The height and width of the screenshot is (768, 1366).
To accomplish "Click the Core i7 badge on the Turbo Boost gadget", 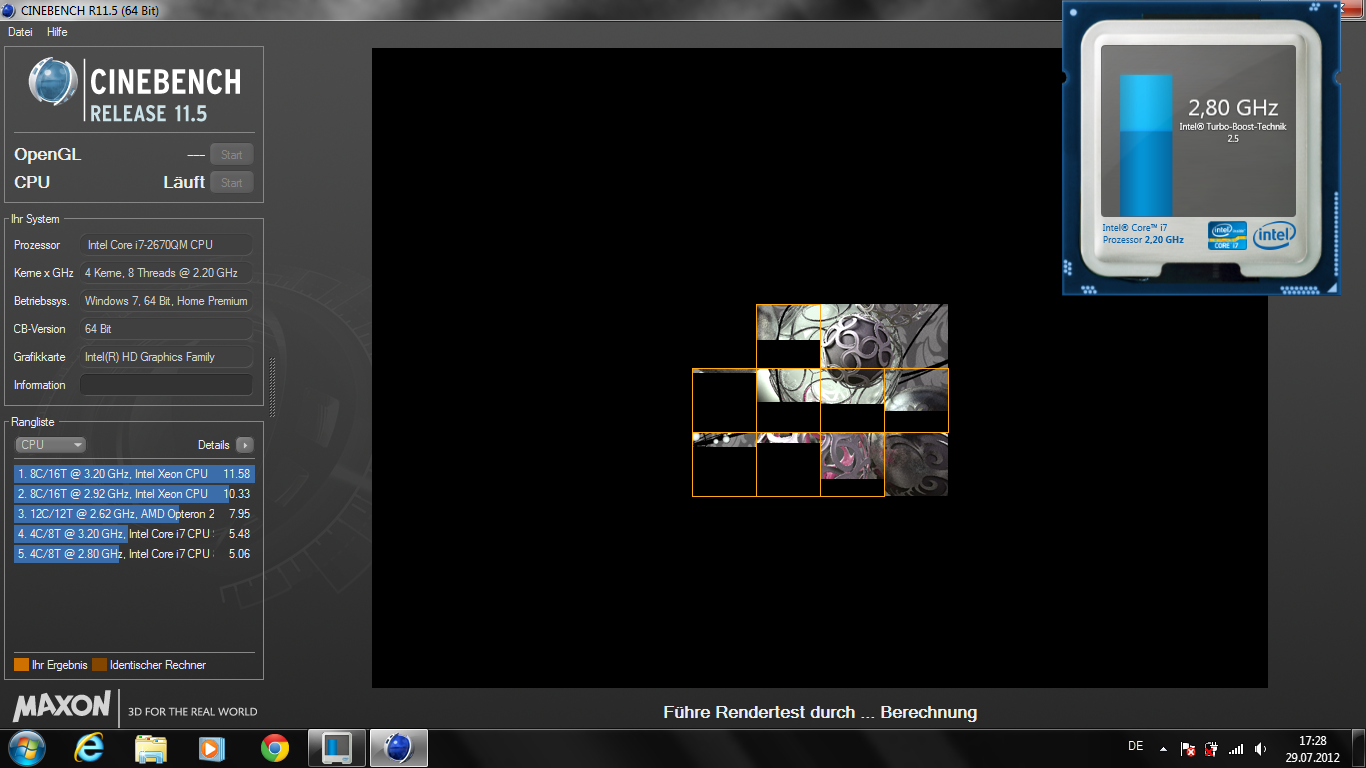I will (1227, 235).
